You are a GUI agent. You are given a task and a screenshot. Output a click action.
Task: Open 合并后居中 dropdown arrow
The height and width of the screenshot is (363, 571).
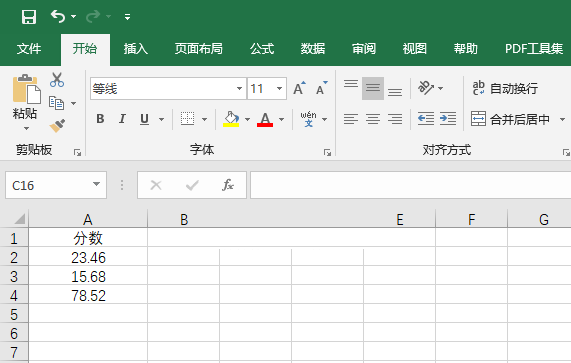point(562,119)
